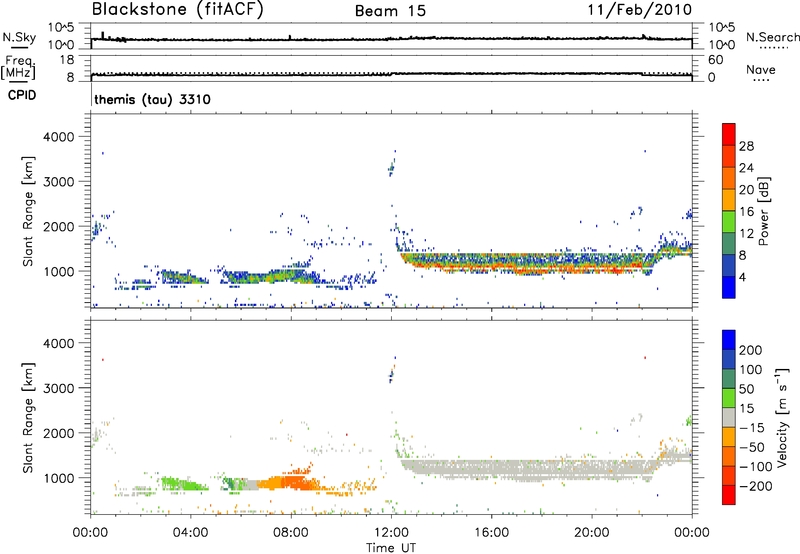
Task: Click 'themis (tau) 3310' text
Action: pyautogui.click(x=153, y=99)
